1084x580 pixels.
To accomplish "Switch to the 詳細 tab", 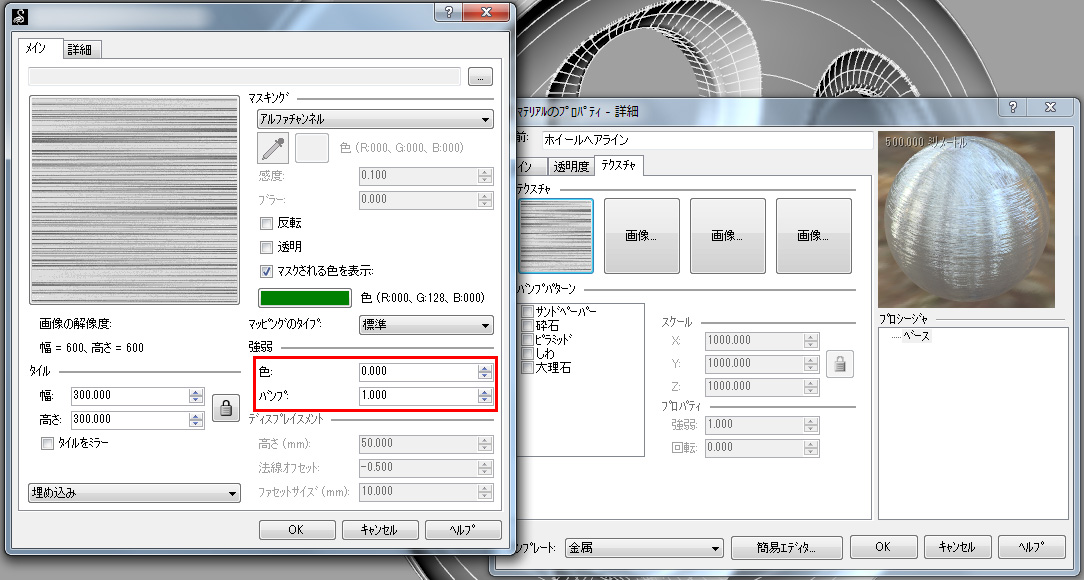I will pyautogui.click(x=81, y=49).
